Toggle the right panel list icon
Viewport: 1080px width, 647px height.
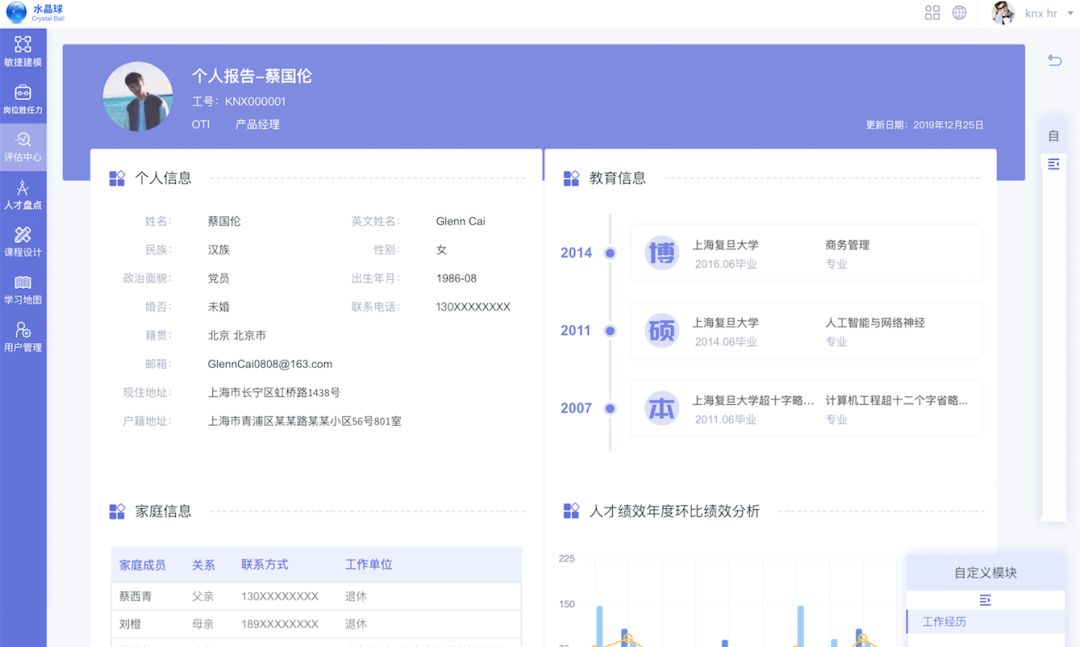click(1053, 164)
